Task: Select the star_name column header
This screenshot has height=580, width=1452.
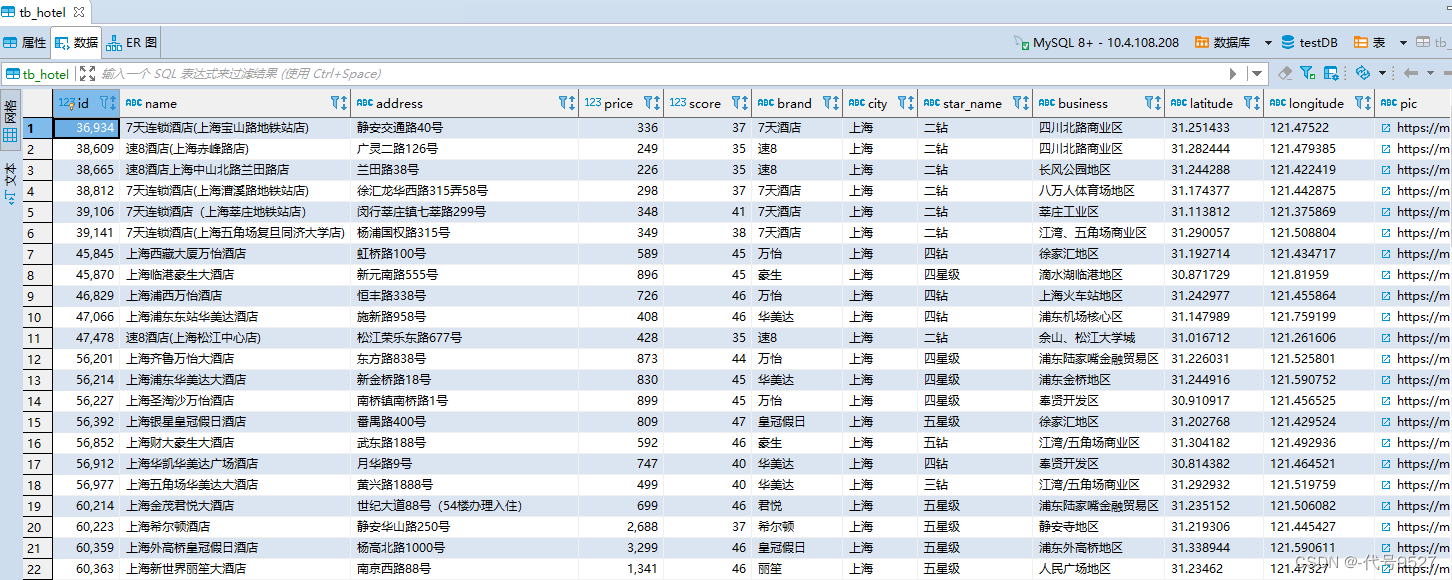Action: 975,103
